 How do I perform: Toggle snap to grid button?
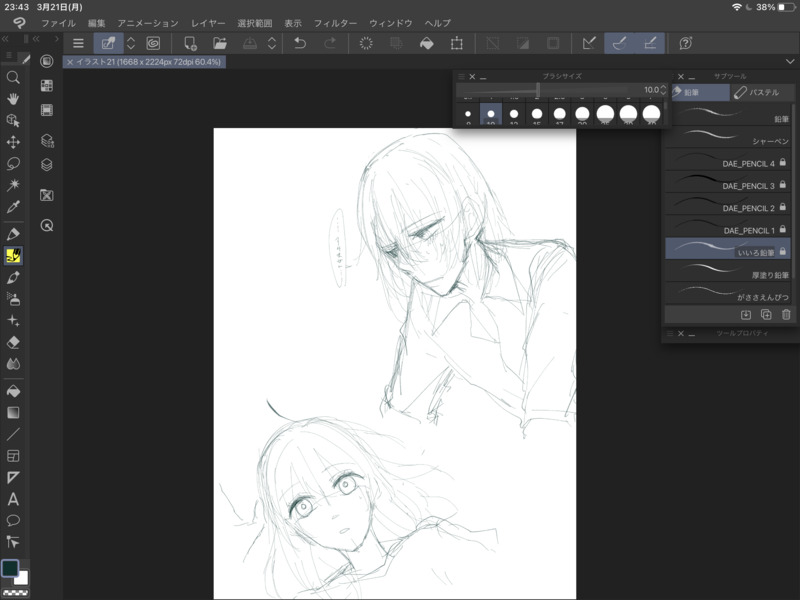point(650,43)
